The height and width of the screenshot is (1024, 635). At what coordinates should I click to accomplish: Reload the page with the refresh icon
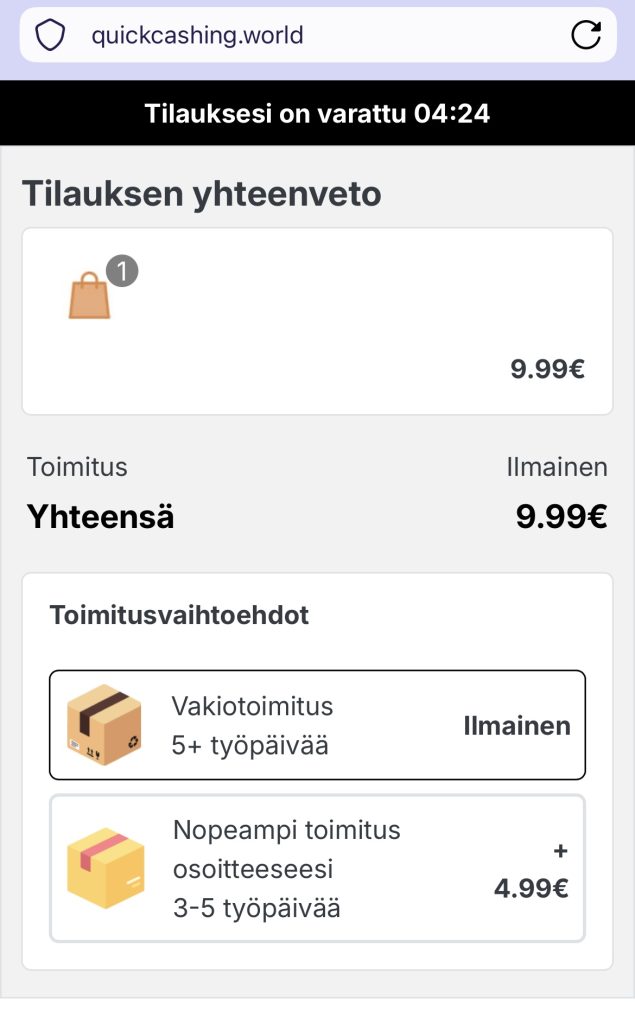(x=585, y=36)
